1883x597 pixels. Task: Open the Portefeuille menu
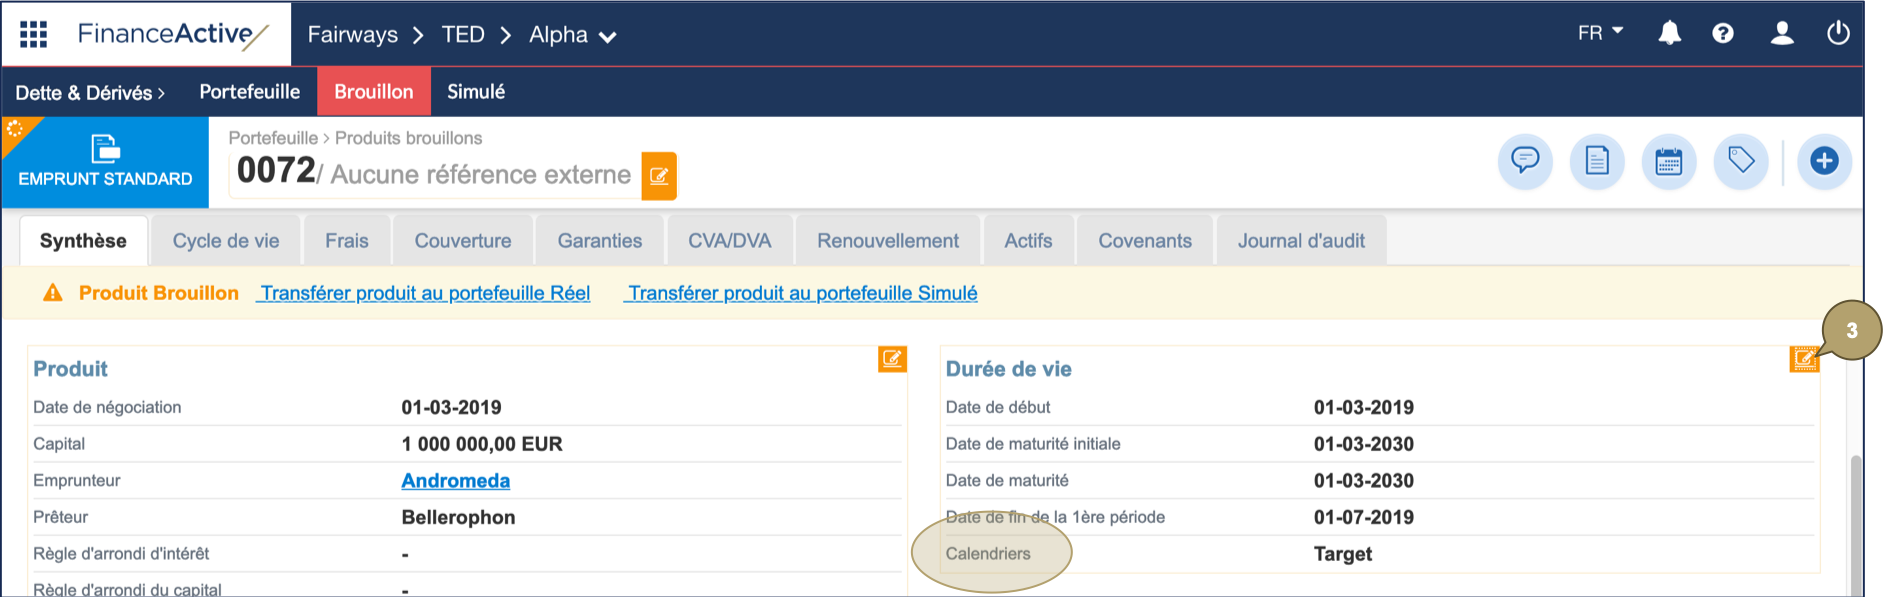(x=249, y=92)
